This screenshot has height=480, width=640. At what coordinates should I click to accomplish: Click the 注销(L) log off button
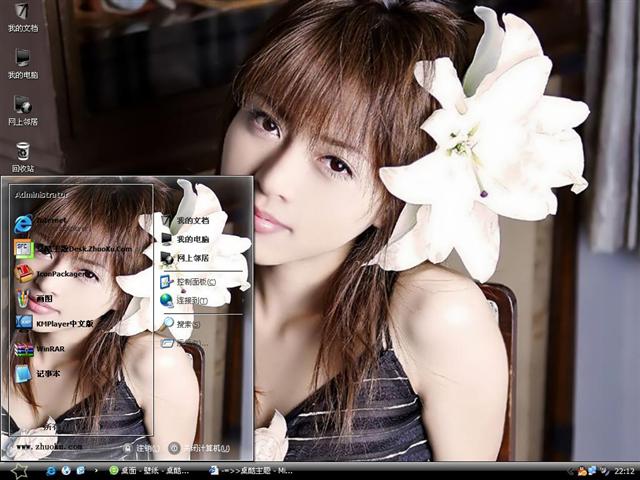(142, 448)
